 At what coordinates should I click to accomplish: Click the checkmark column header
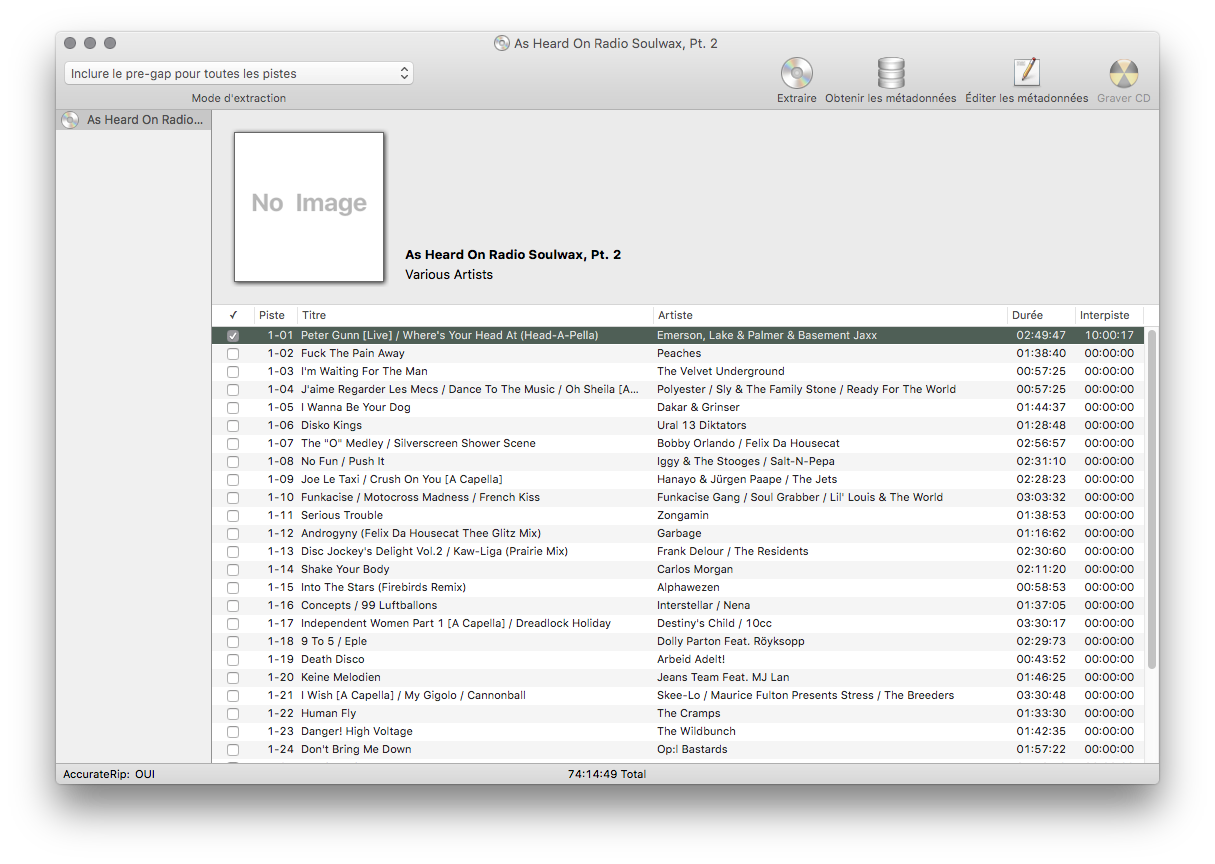coord(233,315)
